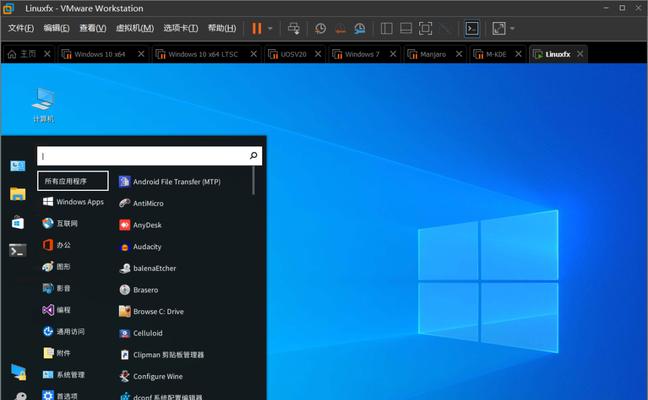Image resolution: width=648 pixels, height=400 pixels.
Task: Select the Linuxfx tab
Action: point(557,54)
